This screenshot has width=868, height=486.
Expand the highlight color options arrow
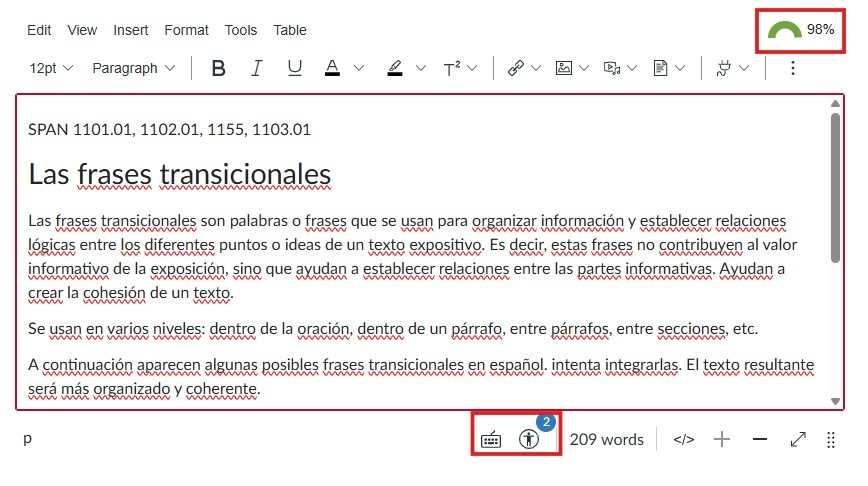(421, 68)
